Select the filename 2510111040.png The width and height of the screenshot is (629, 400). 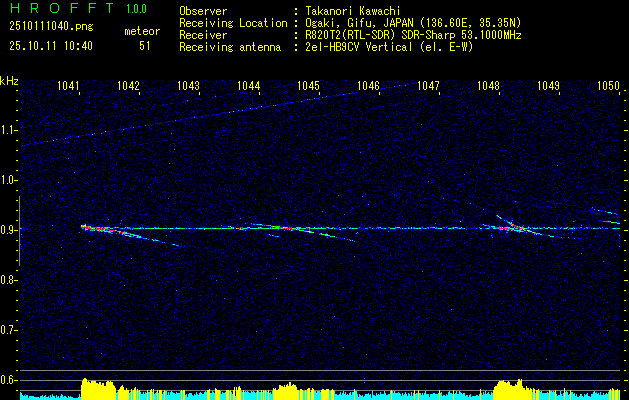coord(51,27)
